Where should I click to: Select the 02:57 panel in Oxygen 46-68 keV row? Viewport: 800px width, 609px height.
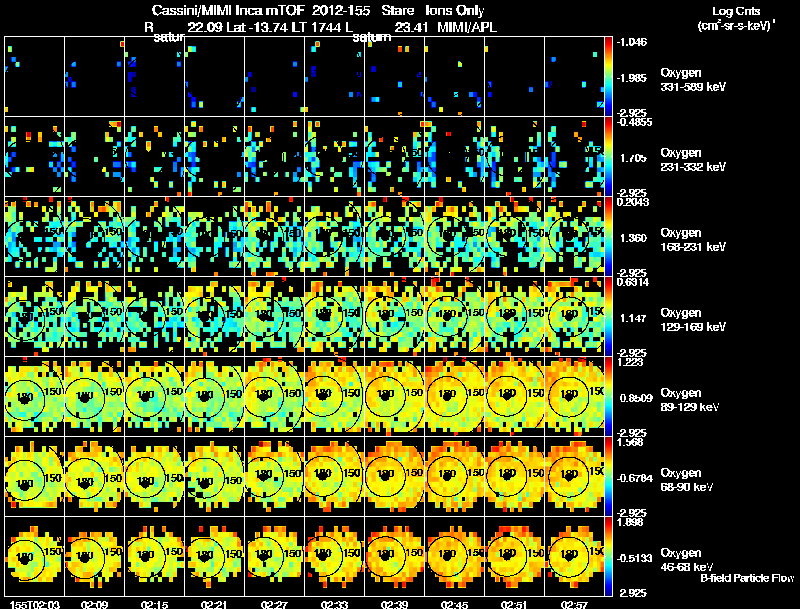574,556
